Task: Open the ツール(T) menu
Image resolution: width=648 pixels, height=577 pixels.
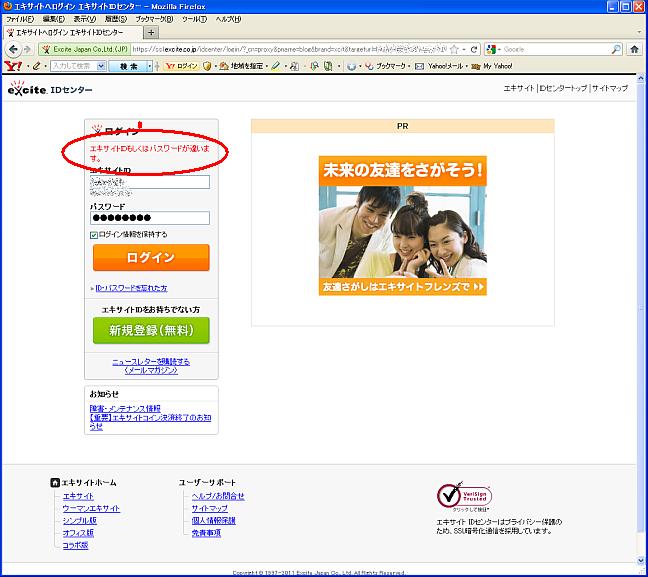Action: (194, 19)
